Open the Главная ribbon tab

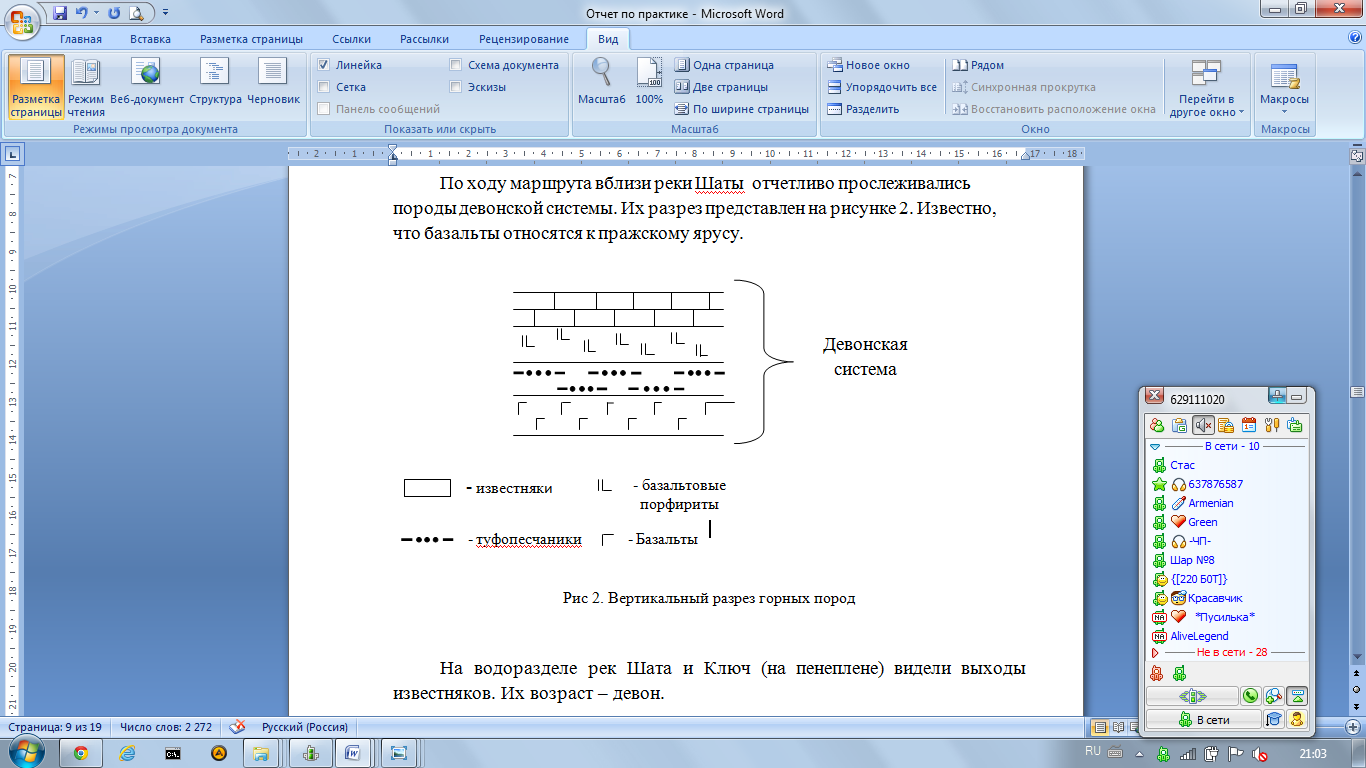(x=80, y=39)
